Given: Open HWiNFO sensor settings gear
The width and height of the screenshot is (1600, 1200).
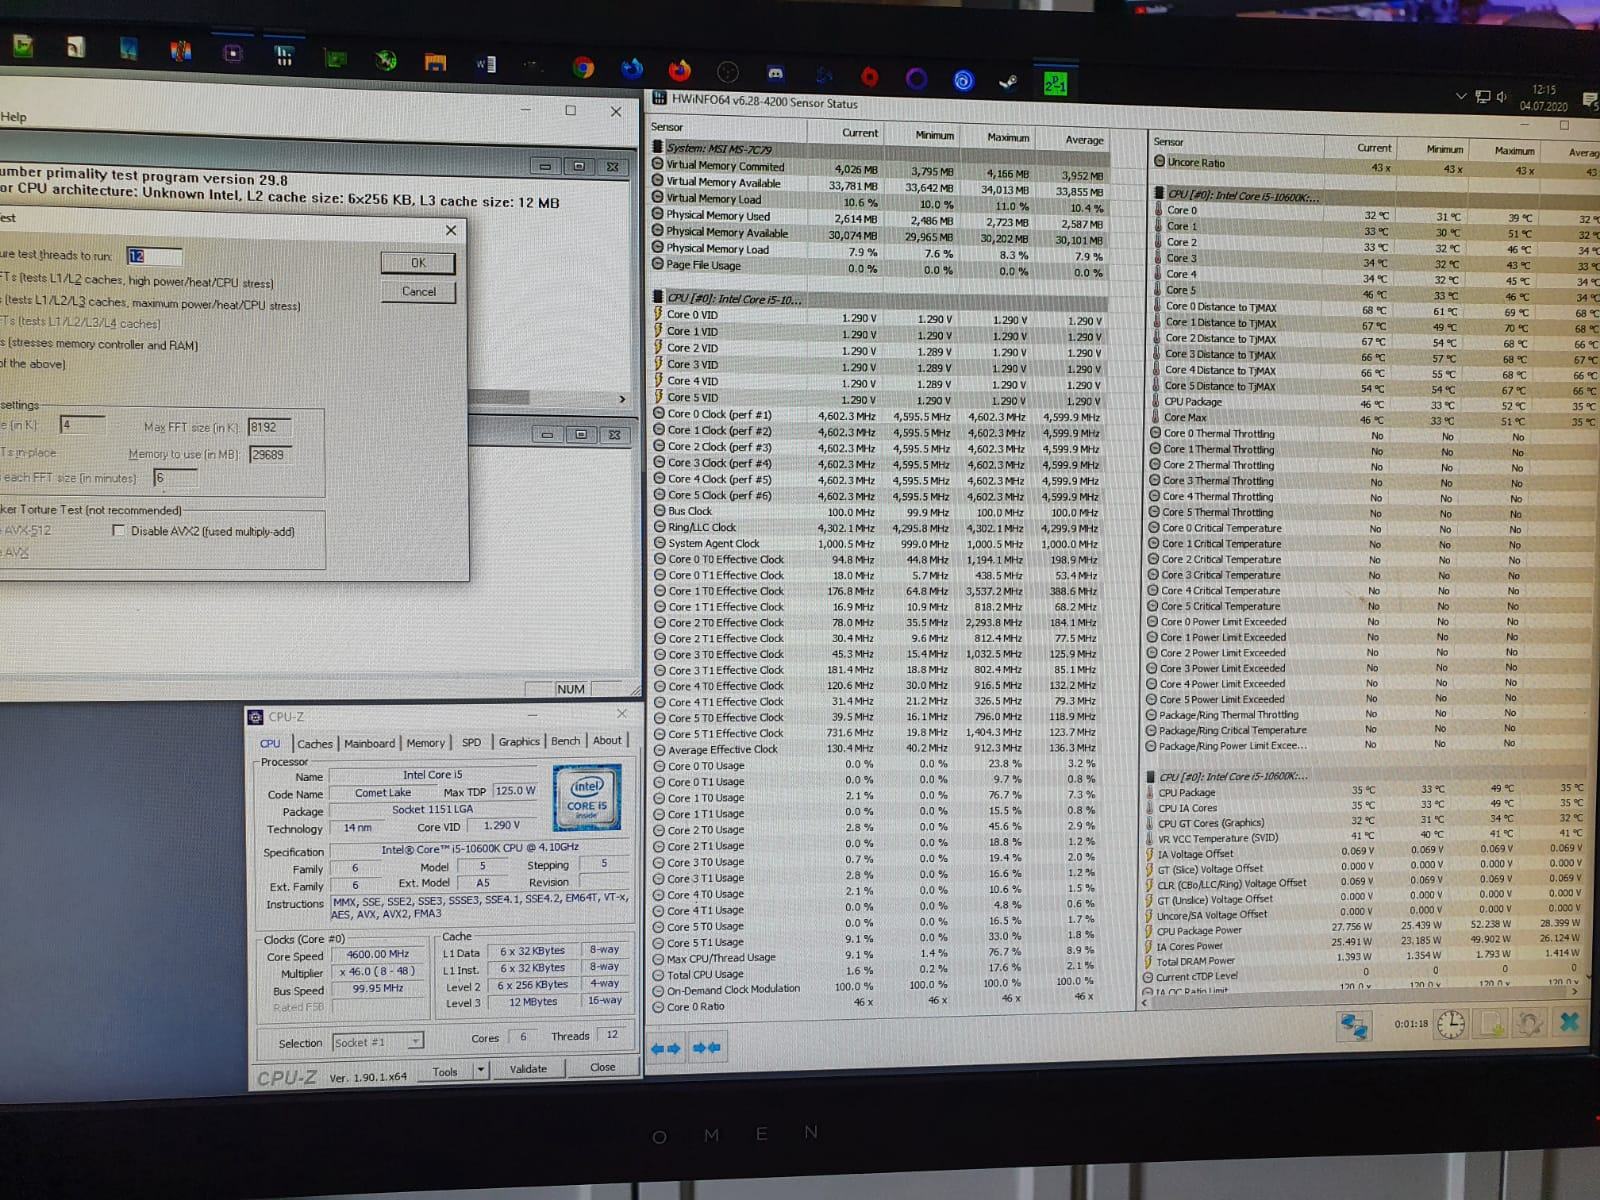Looking at the screenshot, I should pos(1529,1023).
